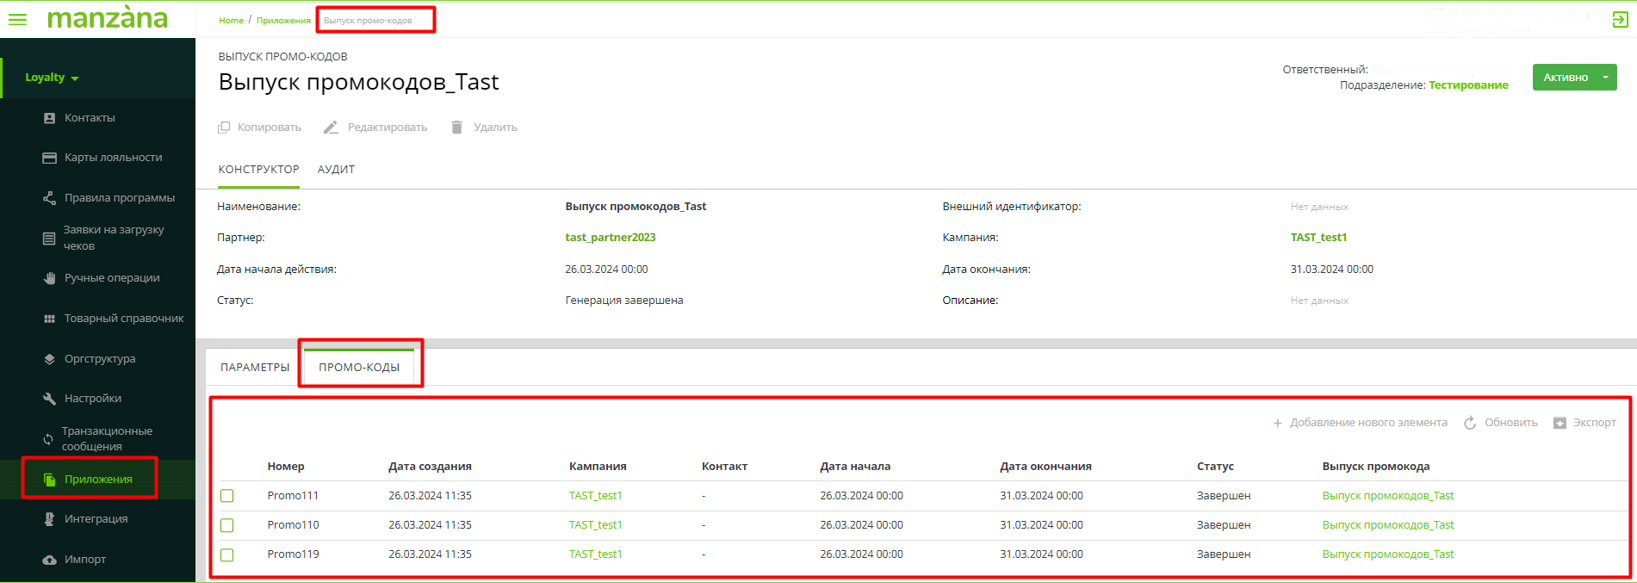Open the tast_partner2023 partner link
This screenshot has width=1637, height=583.
[x=610, y=237]
